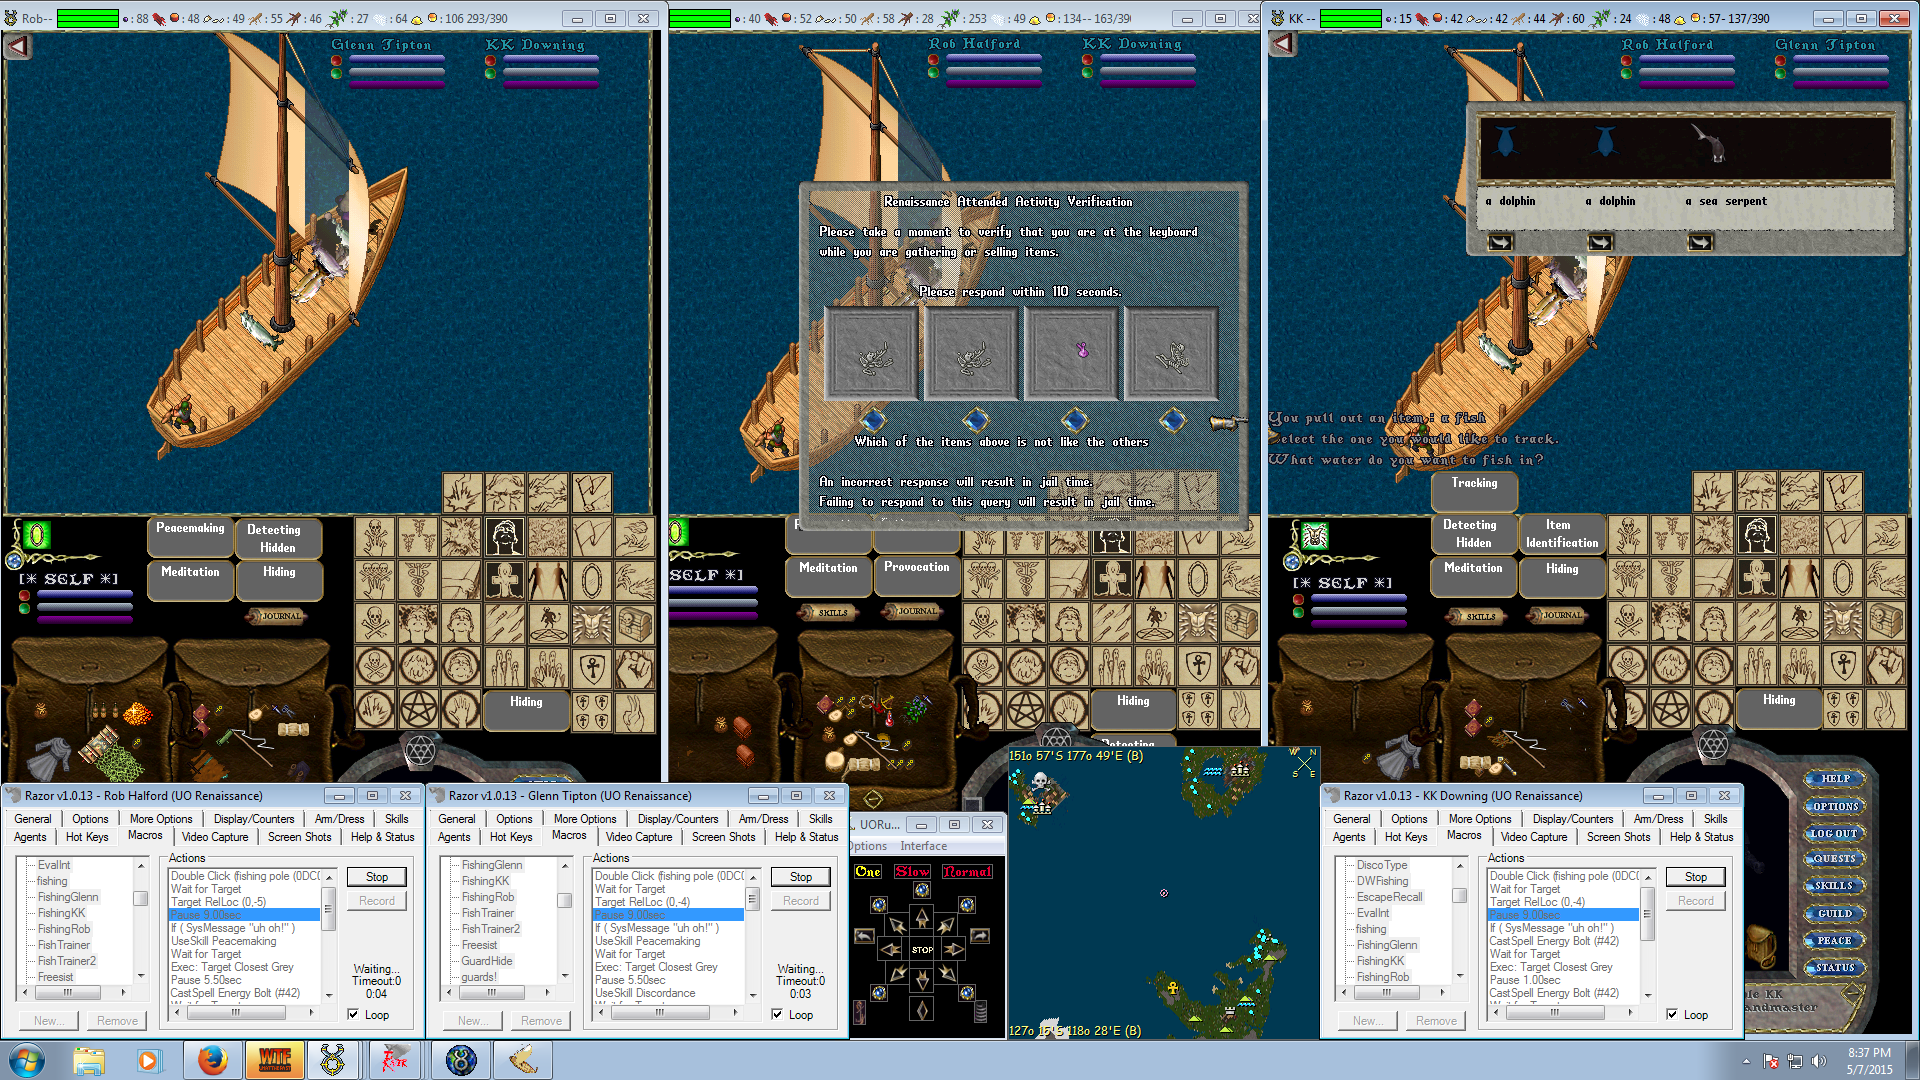The width and height of the screenshot is (1920, 1080).
Task: Sail west with UORudder left arrow
Action: point(891,949)
